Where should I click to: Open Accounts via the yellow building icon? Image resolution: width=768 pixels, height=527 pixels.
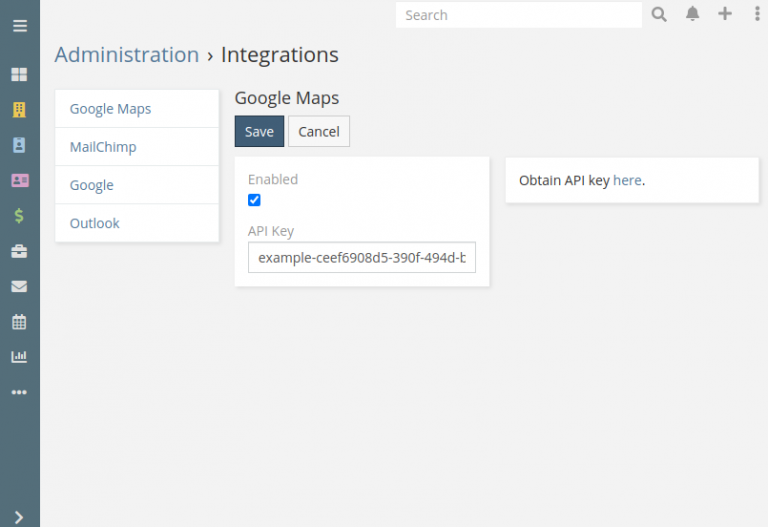click(19, 110)
